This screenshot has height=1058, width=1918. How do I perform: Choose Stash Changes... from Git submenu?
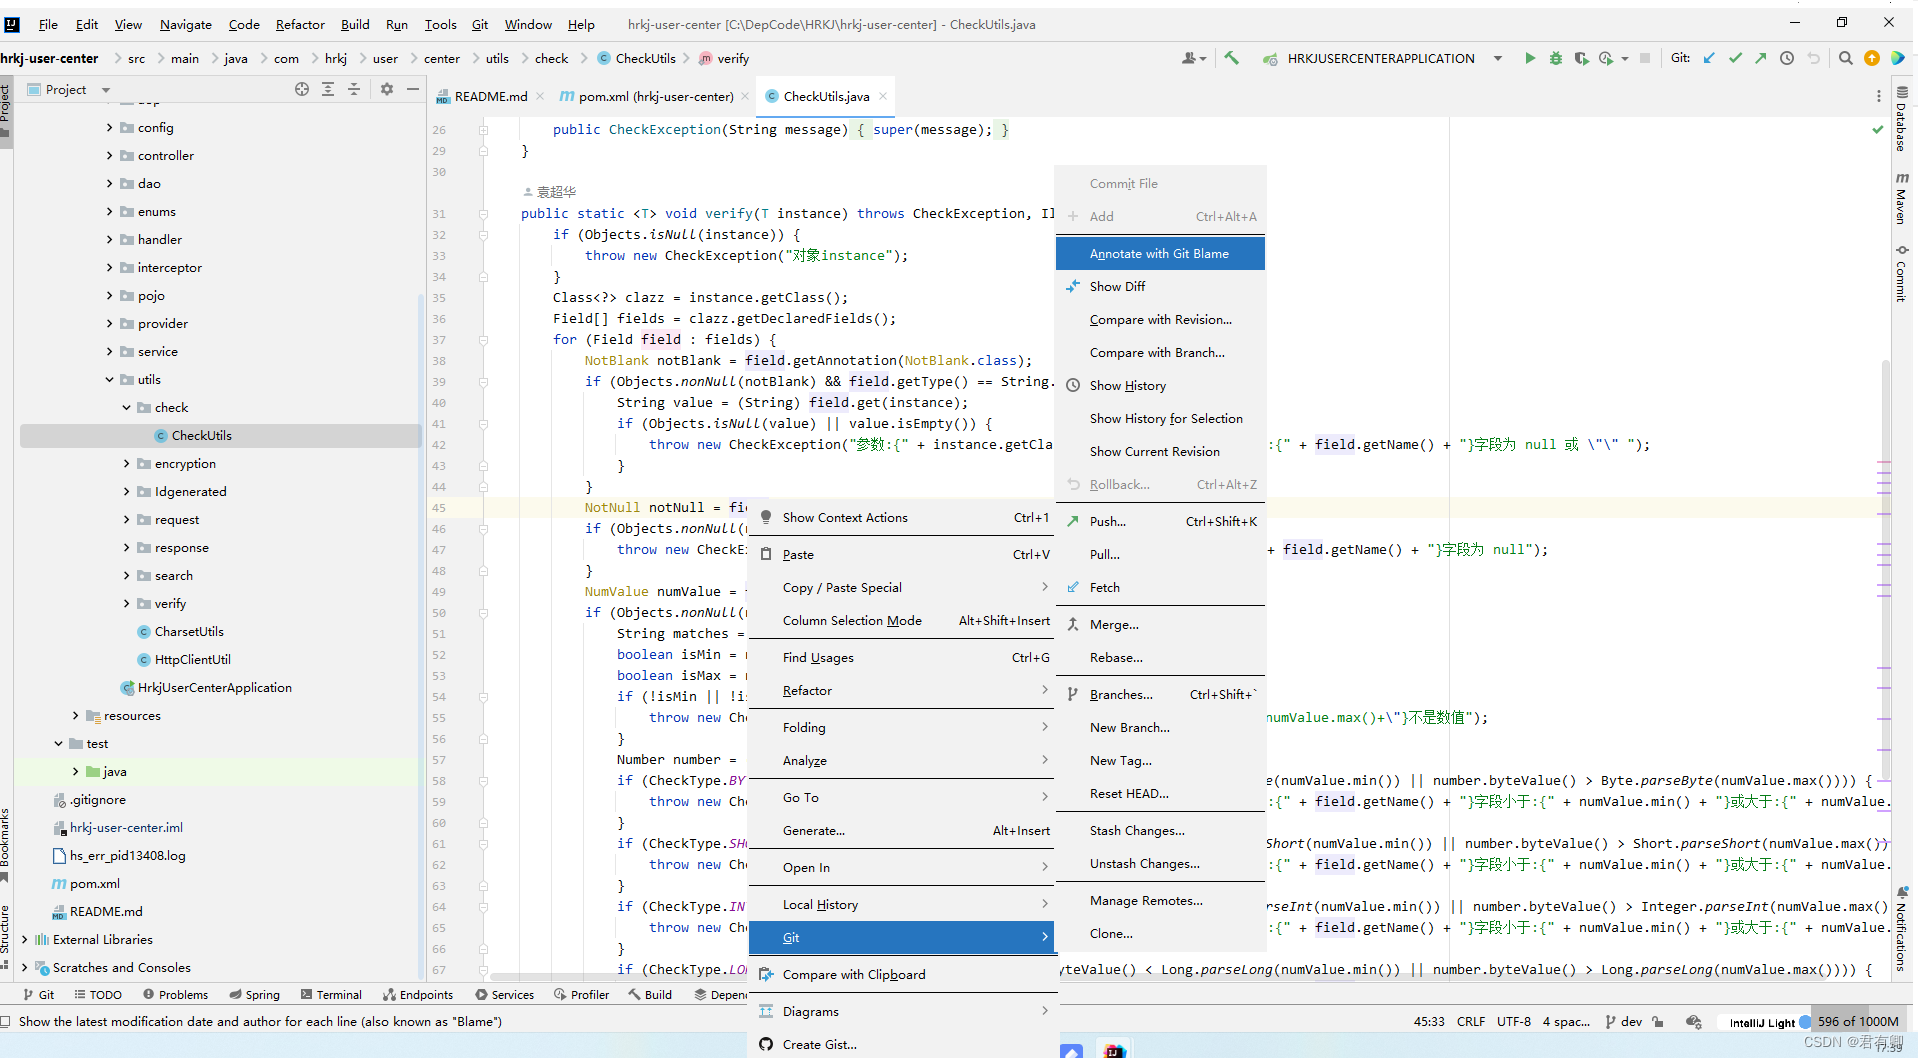click(1160, 831)
